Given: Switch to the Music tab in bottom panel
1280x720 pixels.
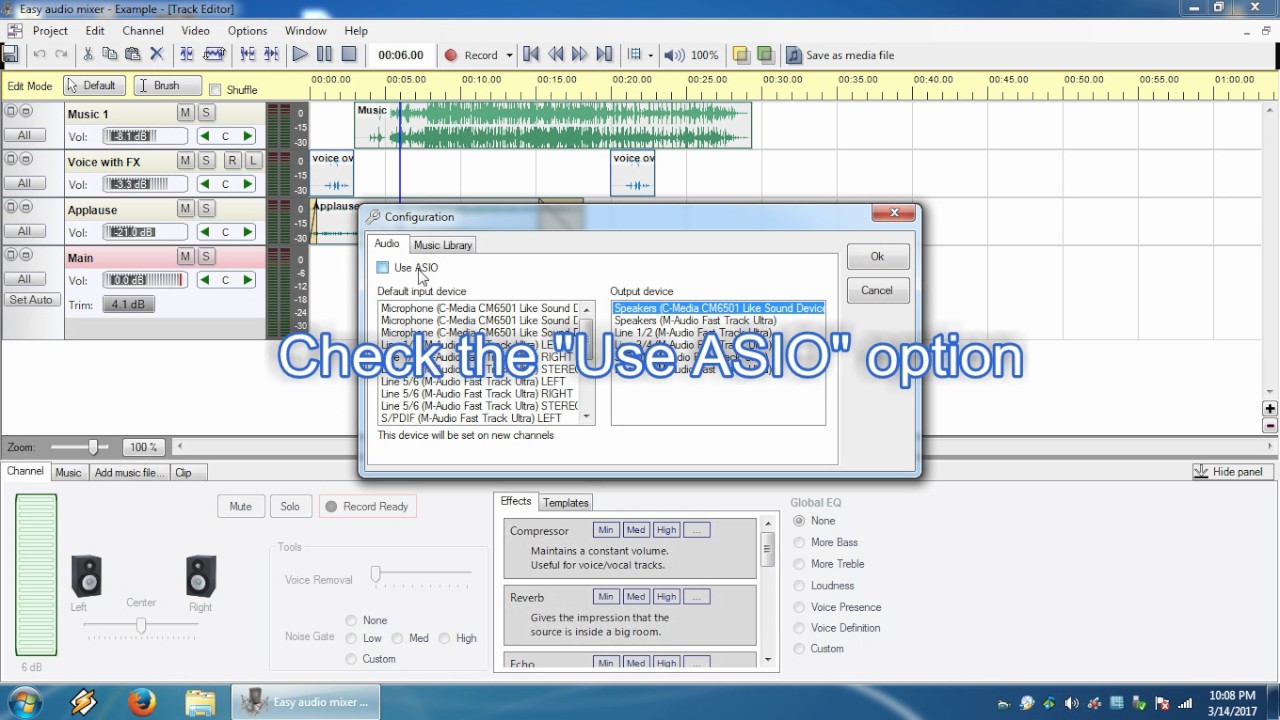Looking at the screenshot, I should click(68, 473).
